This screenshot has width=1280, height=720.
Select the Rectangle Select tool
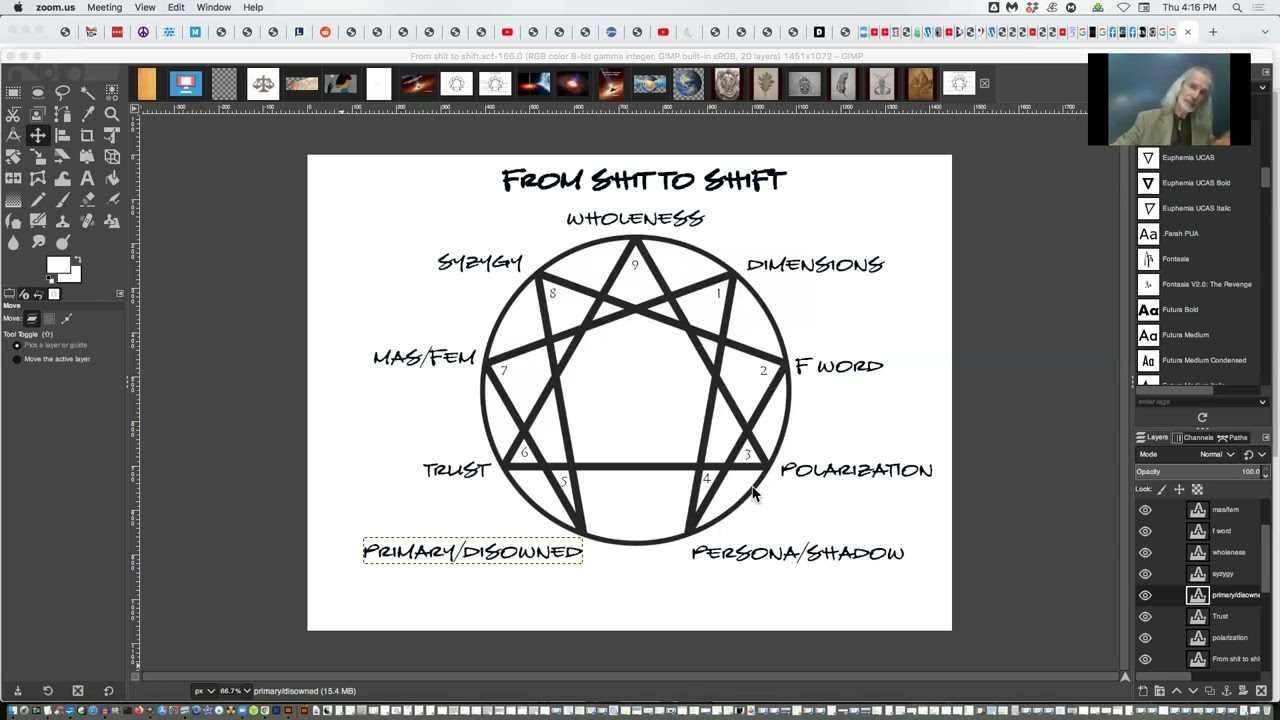click(x=13, y=92)
